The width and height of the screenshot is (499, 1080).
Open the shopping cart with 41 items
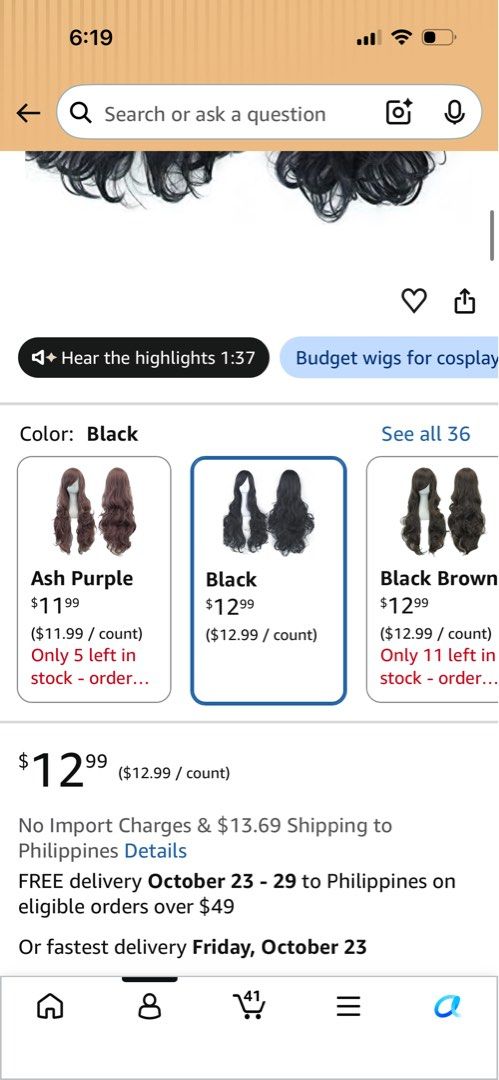(250, 1005)
